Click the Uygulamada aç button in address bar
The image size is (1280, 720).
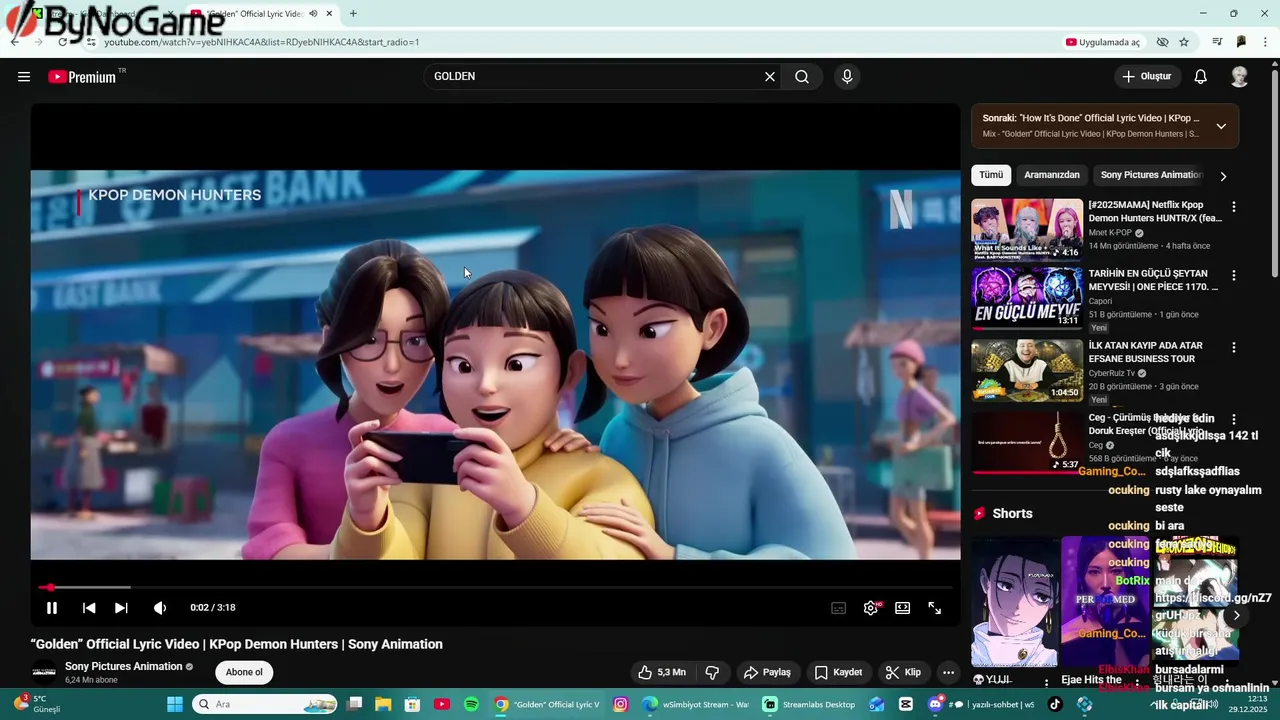[x=1103, y=42]
